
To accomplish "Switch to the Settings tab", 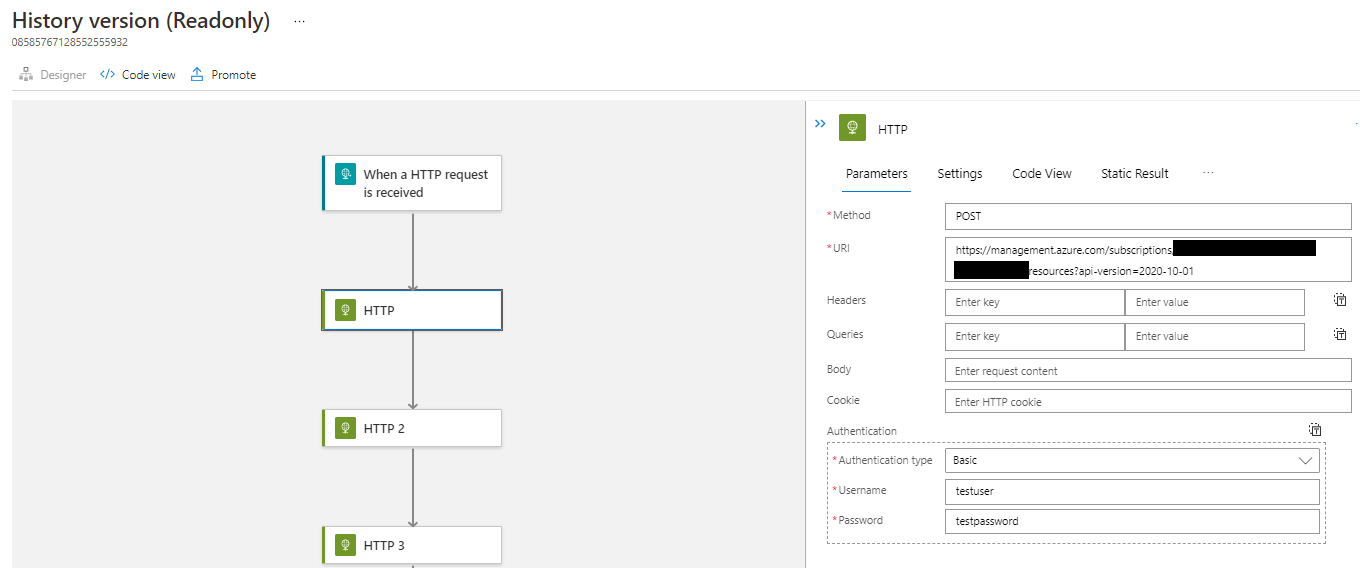I will tap(960, 174).
